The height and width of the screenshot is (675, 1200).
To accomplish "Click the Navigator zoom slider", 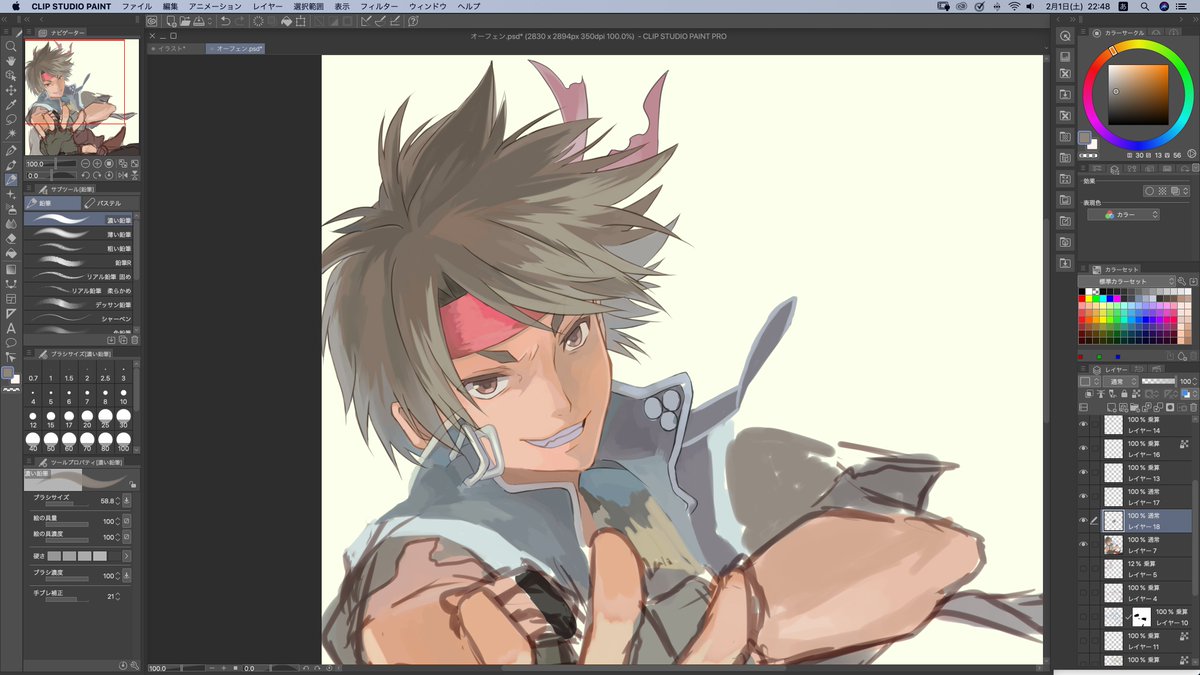I will point(62,163).
